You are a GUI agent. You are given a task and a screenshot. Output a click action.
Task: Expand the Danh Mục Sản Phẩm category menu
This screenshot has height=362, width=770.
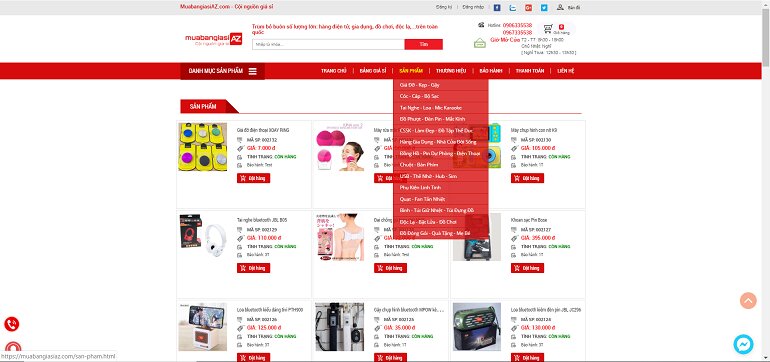coord(222,71)
